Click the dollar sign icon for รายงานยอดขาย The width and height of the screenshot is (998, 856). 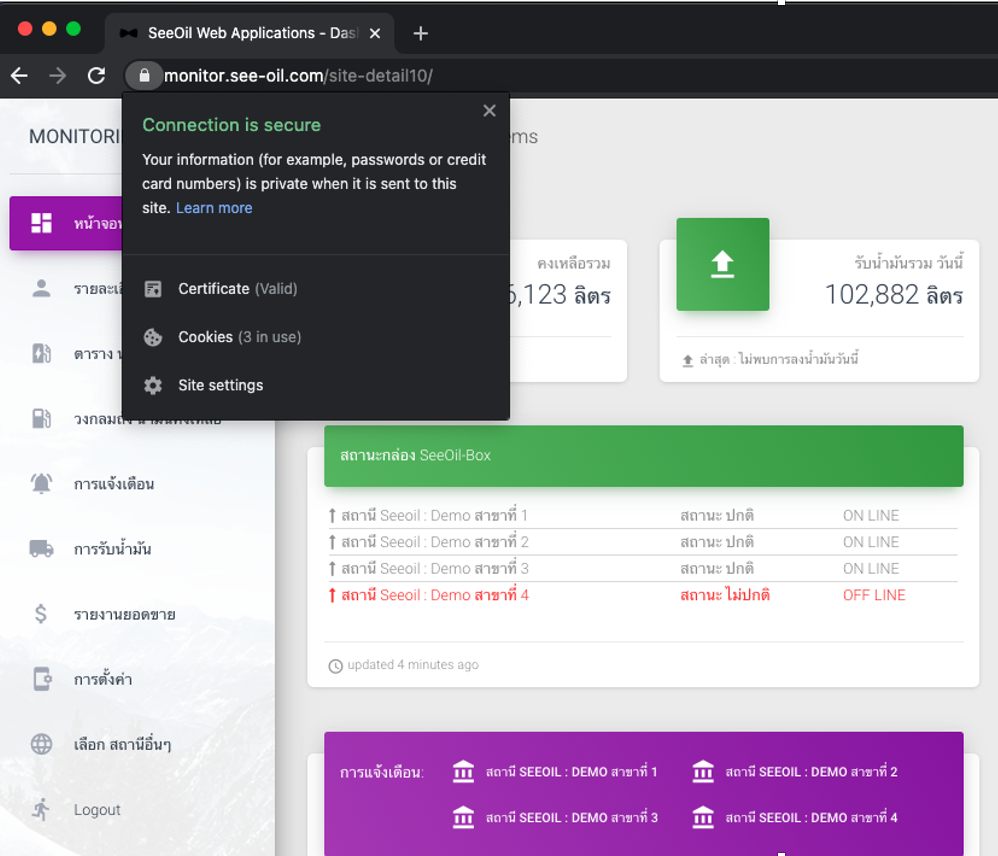[x=41, y=614]
